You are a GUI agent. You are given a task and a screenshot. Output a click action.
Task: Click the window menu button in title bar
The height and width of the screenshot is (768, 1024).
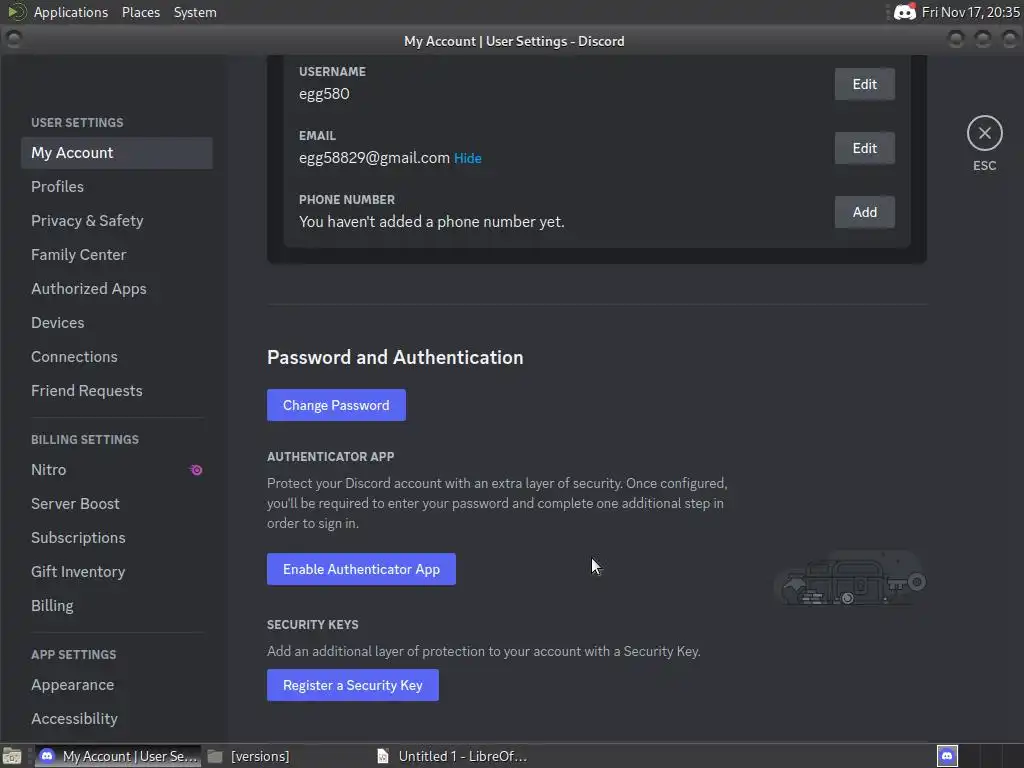click(x=14, y=40)
